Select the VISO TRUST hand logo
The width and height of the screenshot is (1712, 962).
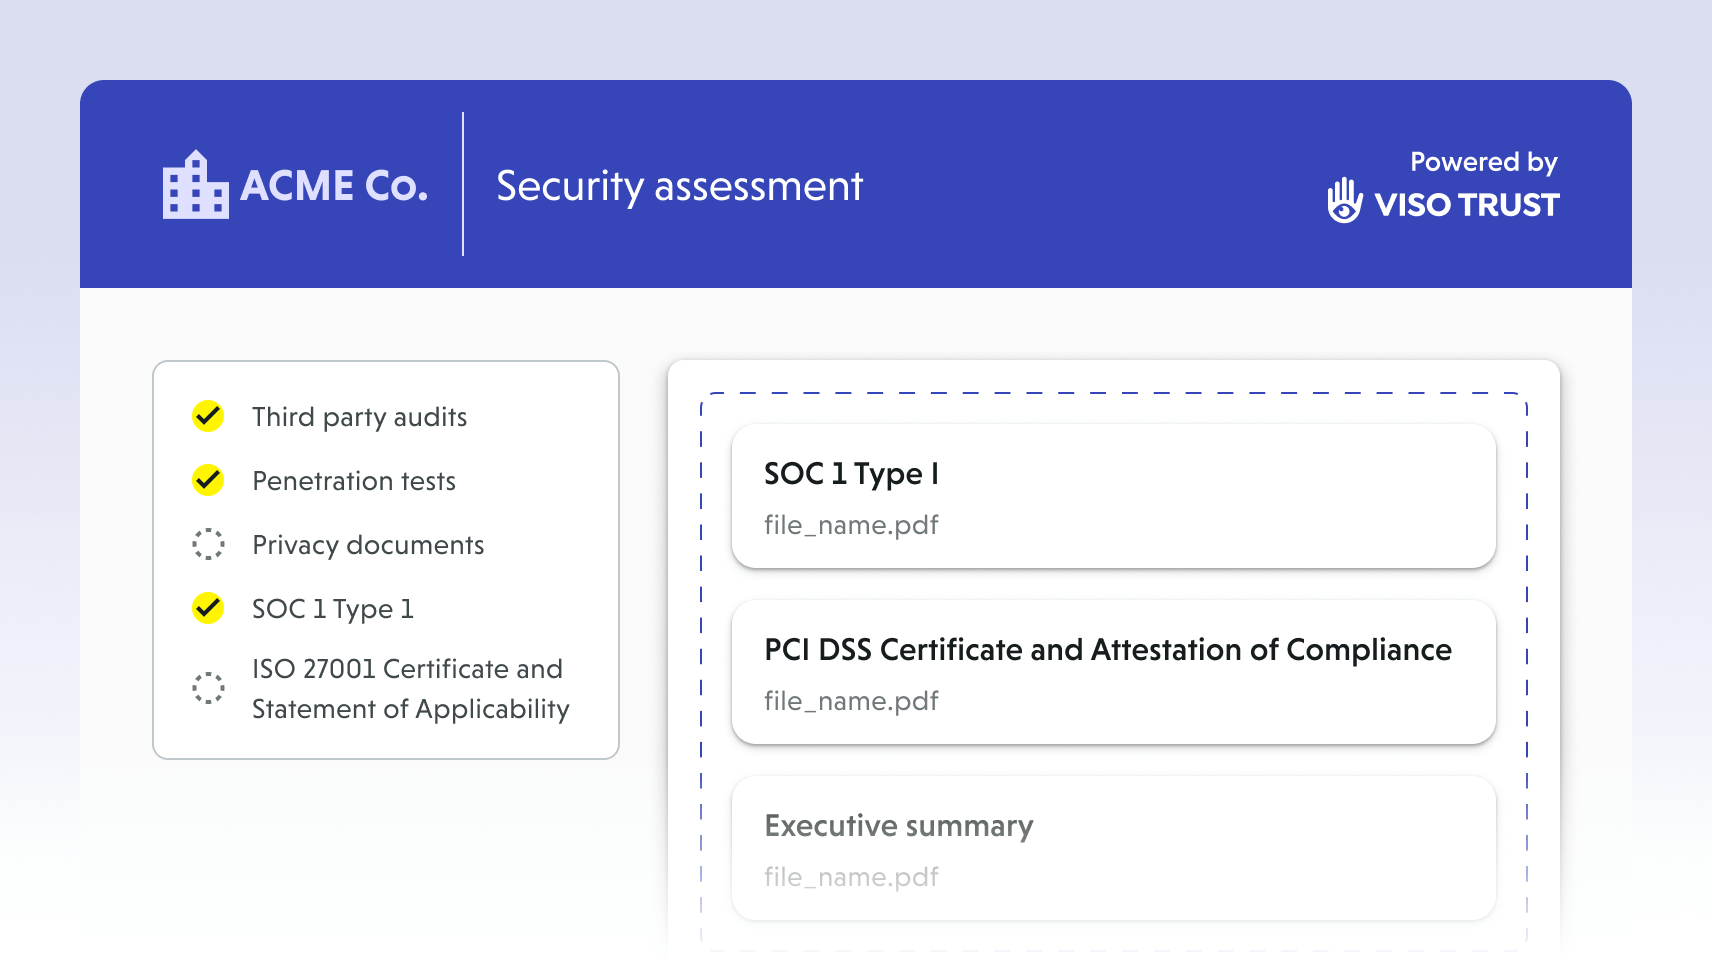[x=1344, y=201]
